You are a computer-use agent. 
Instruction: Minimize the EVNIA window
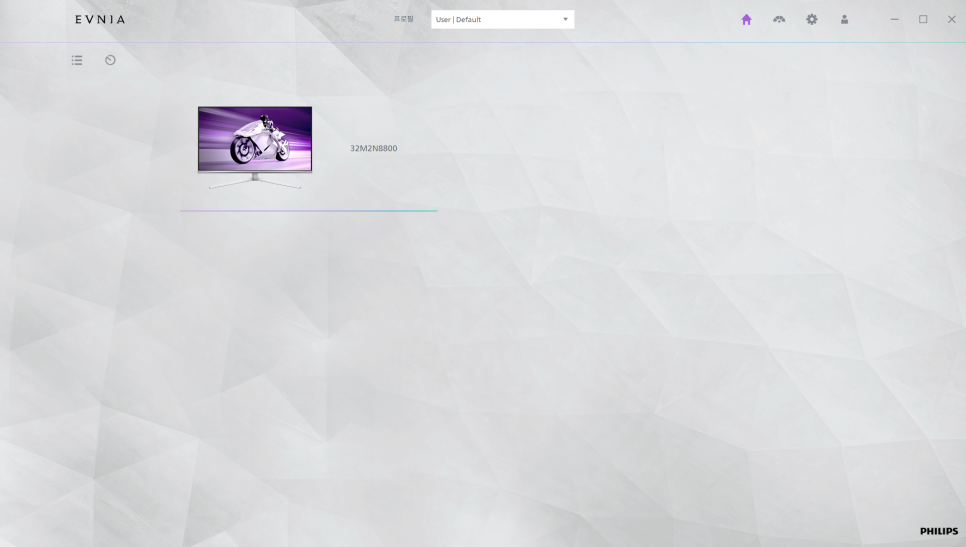coord(894,20)
